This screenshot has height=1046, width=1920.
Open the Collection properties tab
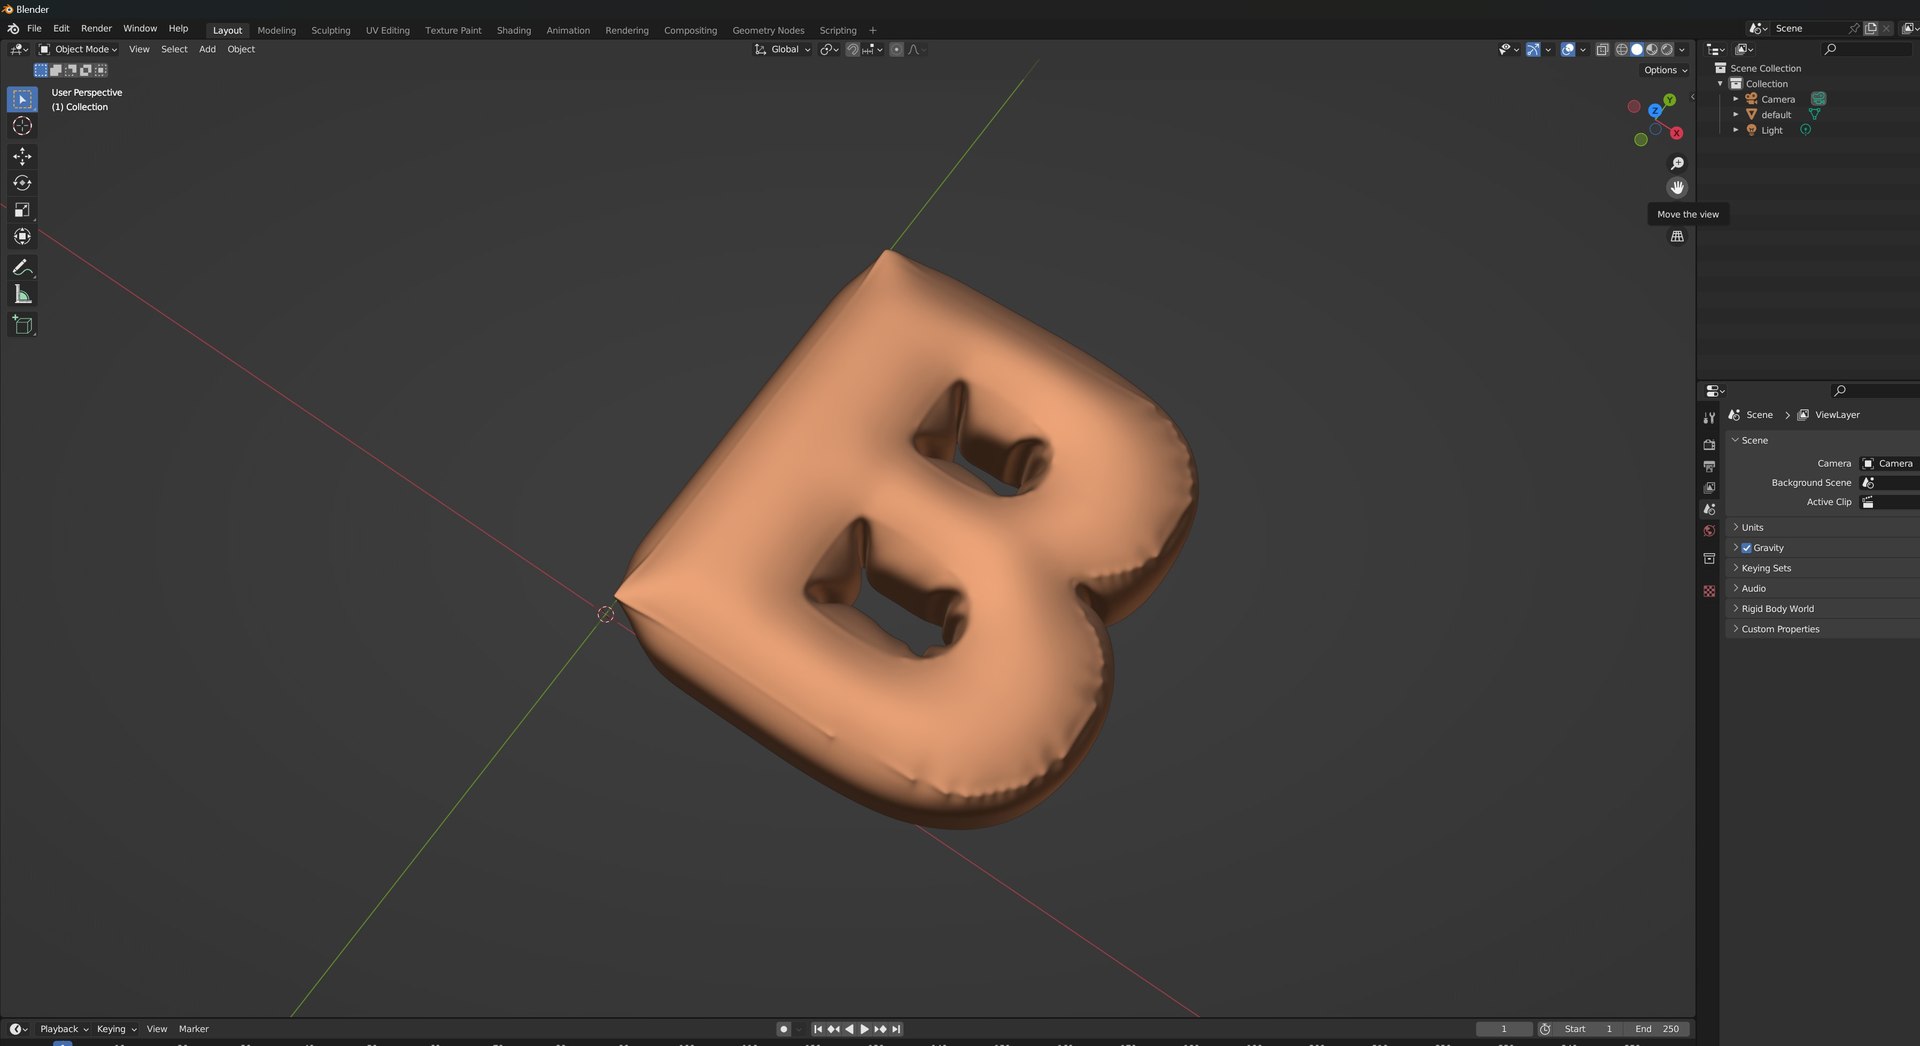click(x=1709, y=559)
